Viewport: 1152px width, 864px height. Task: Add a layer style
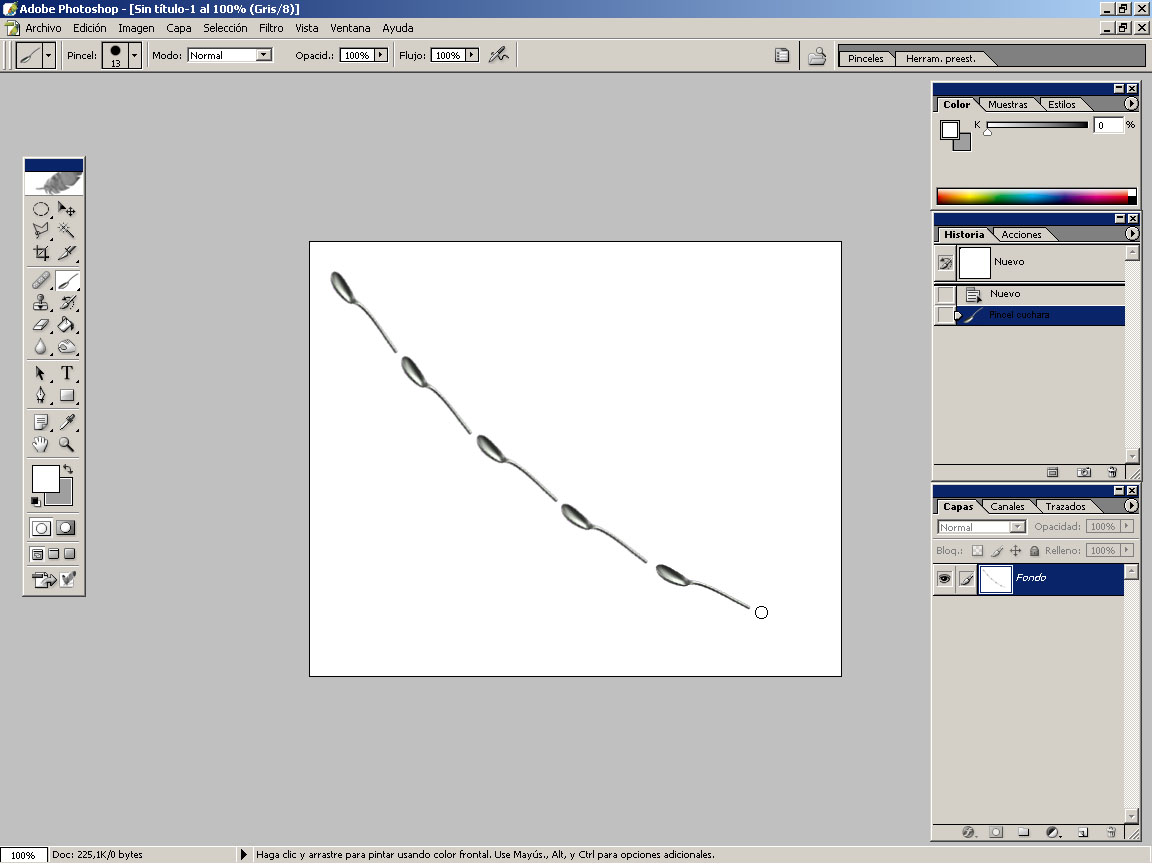pos(968,832)
